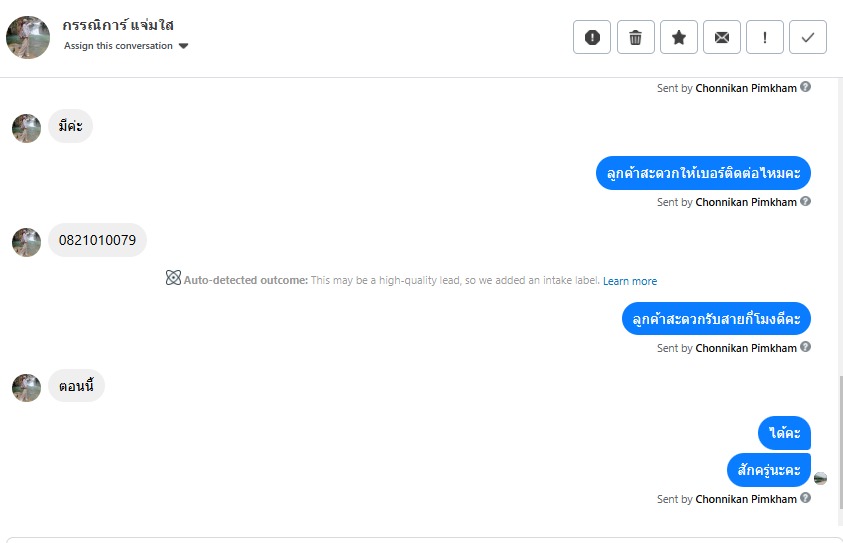Click the seen-by avatar near last message

[x=820, y=478]
